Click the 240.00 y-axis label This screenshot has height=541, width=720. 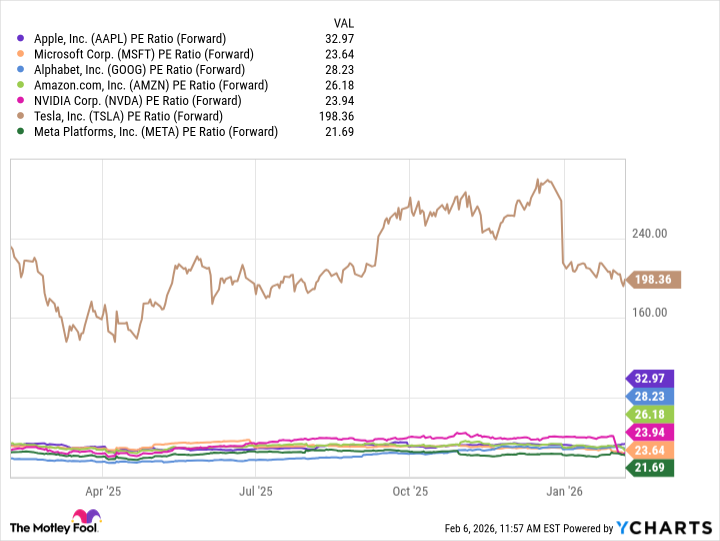coord(650,234)
